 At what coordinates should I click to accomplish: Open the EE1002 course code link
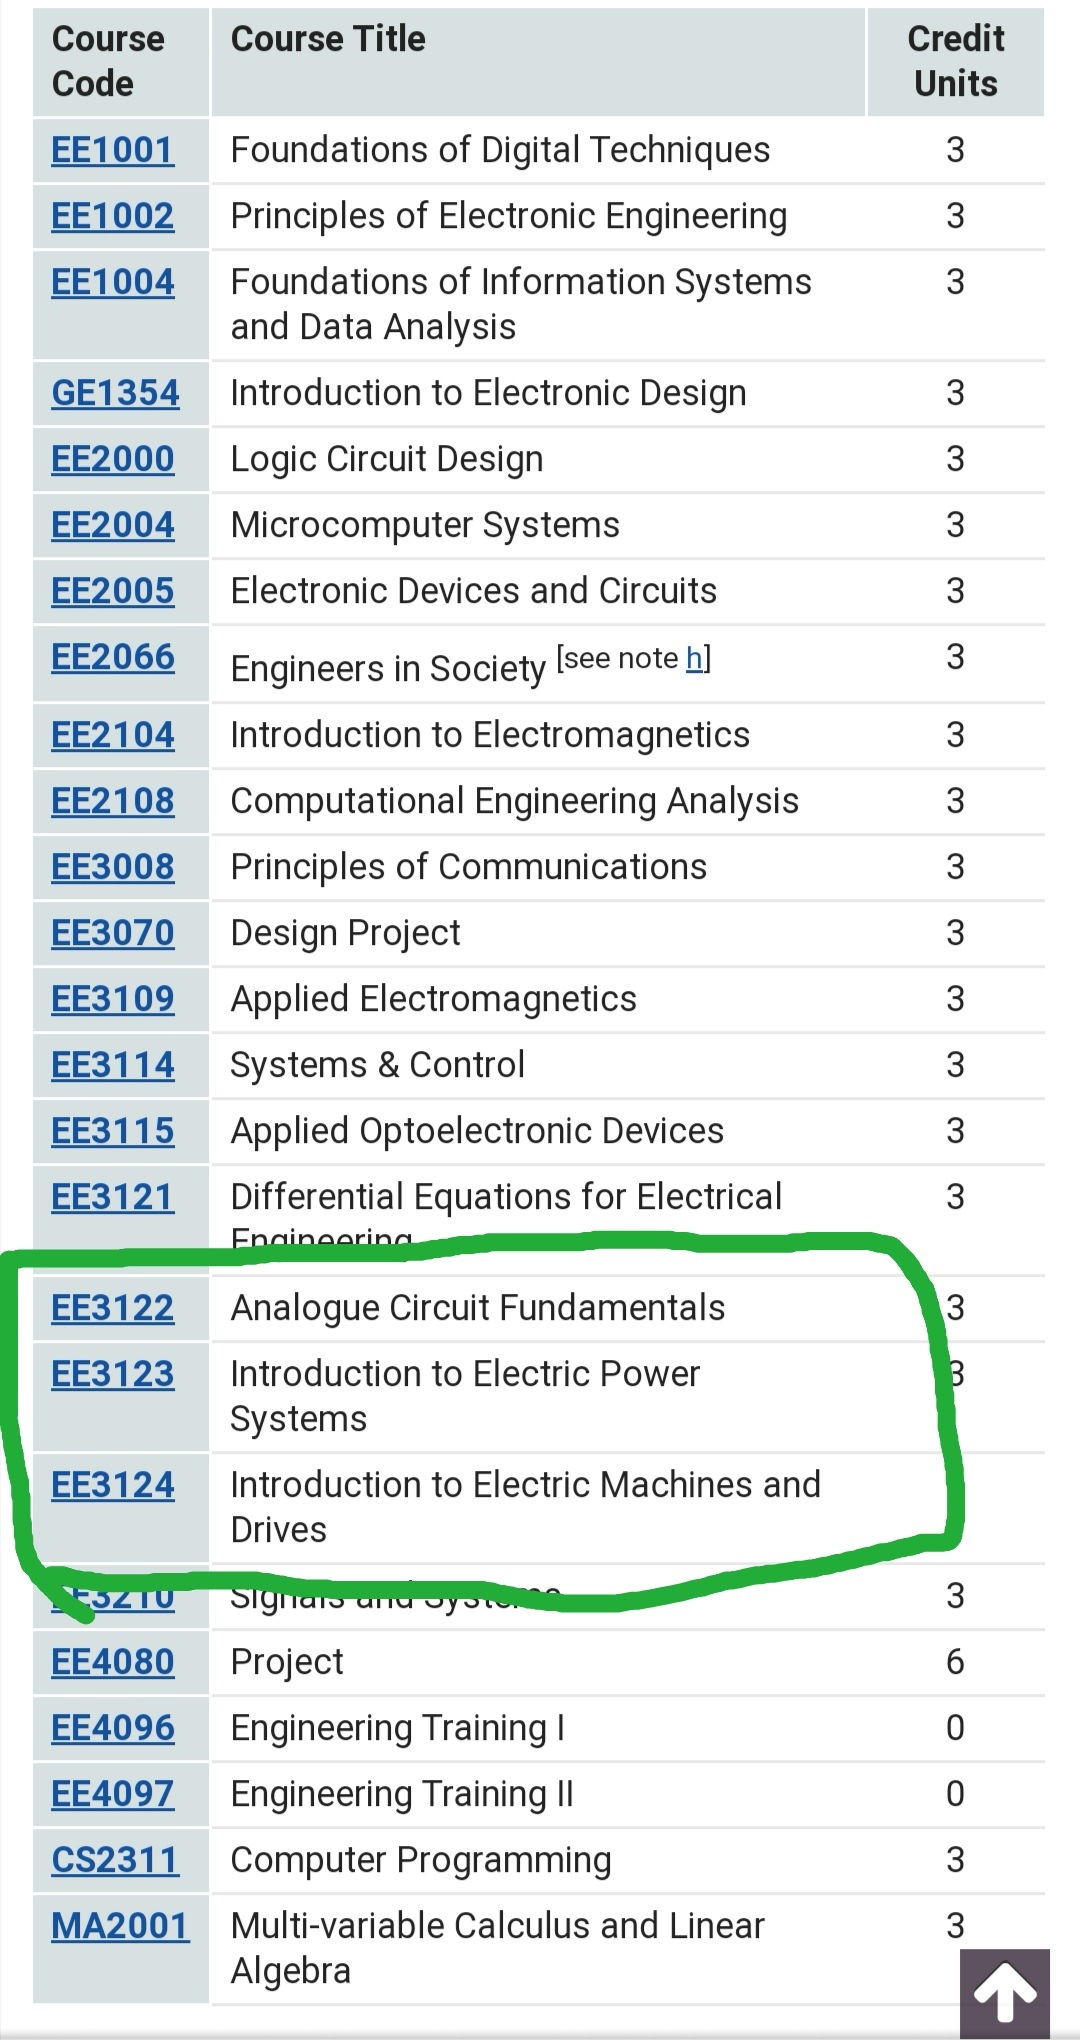click(112, 216)
